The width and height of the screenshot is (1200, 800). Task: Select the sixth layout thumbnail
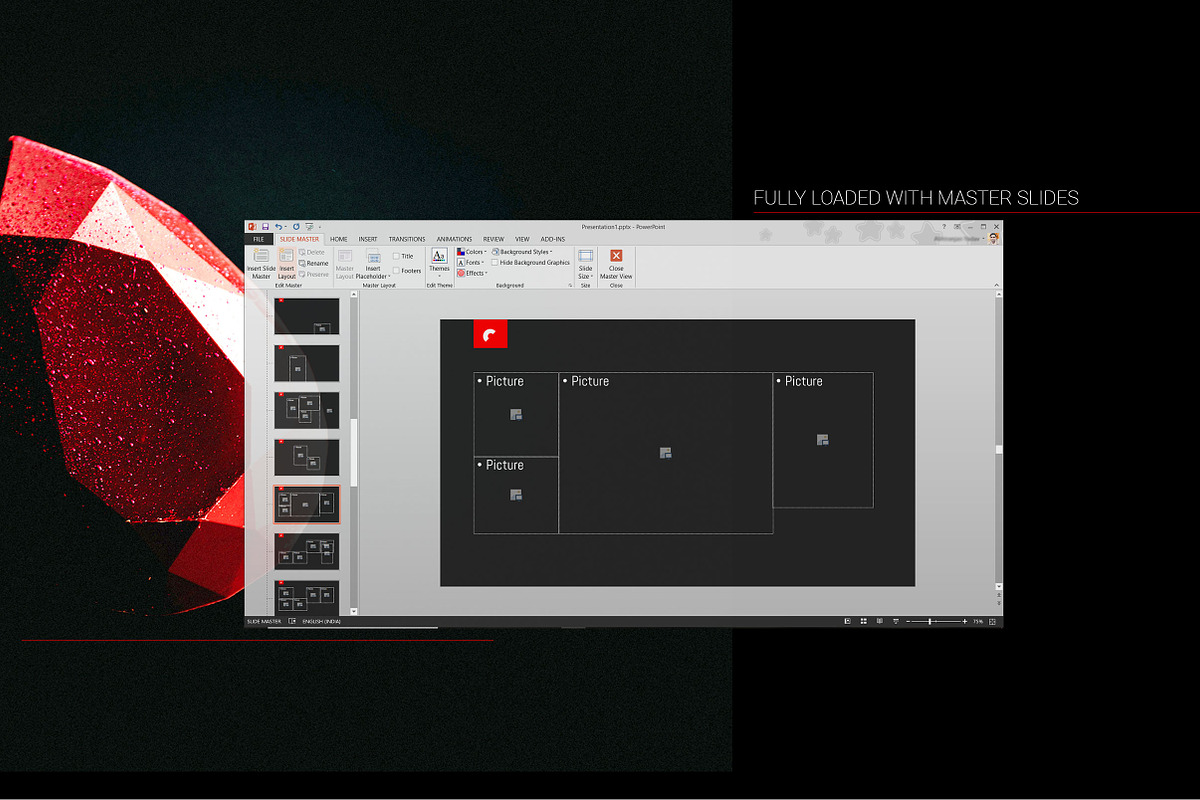tap(306, 551)
